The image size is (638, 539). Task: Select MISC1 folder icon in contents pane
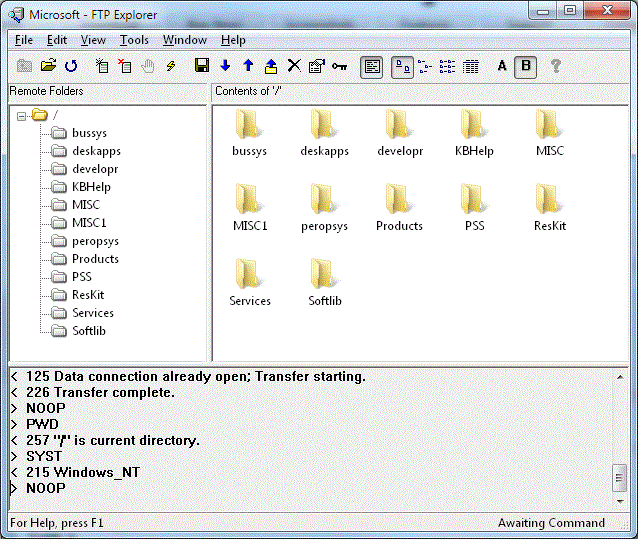[x=249, y=199]
